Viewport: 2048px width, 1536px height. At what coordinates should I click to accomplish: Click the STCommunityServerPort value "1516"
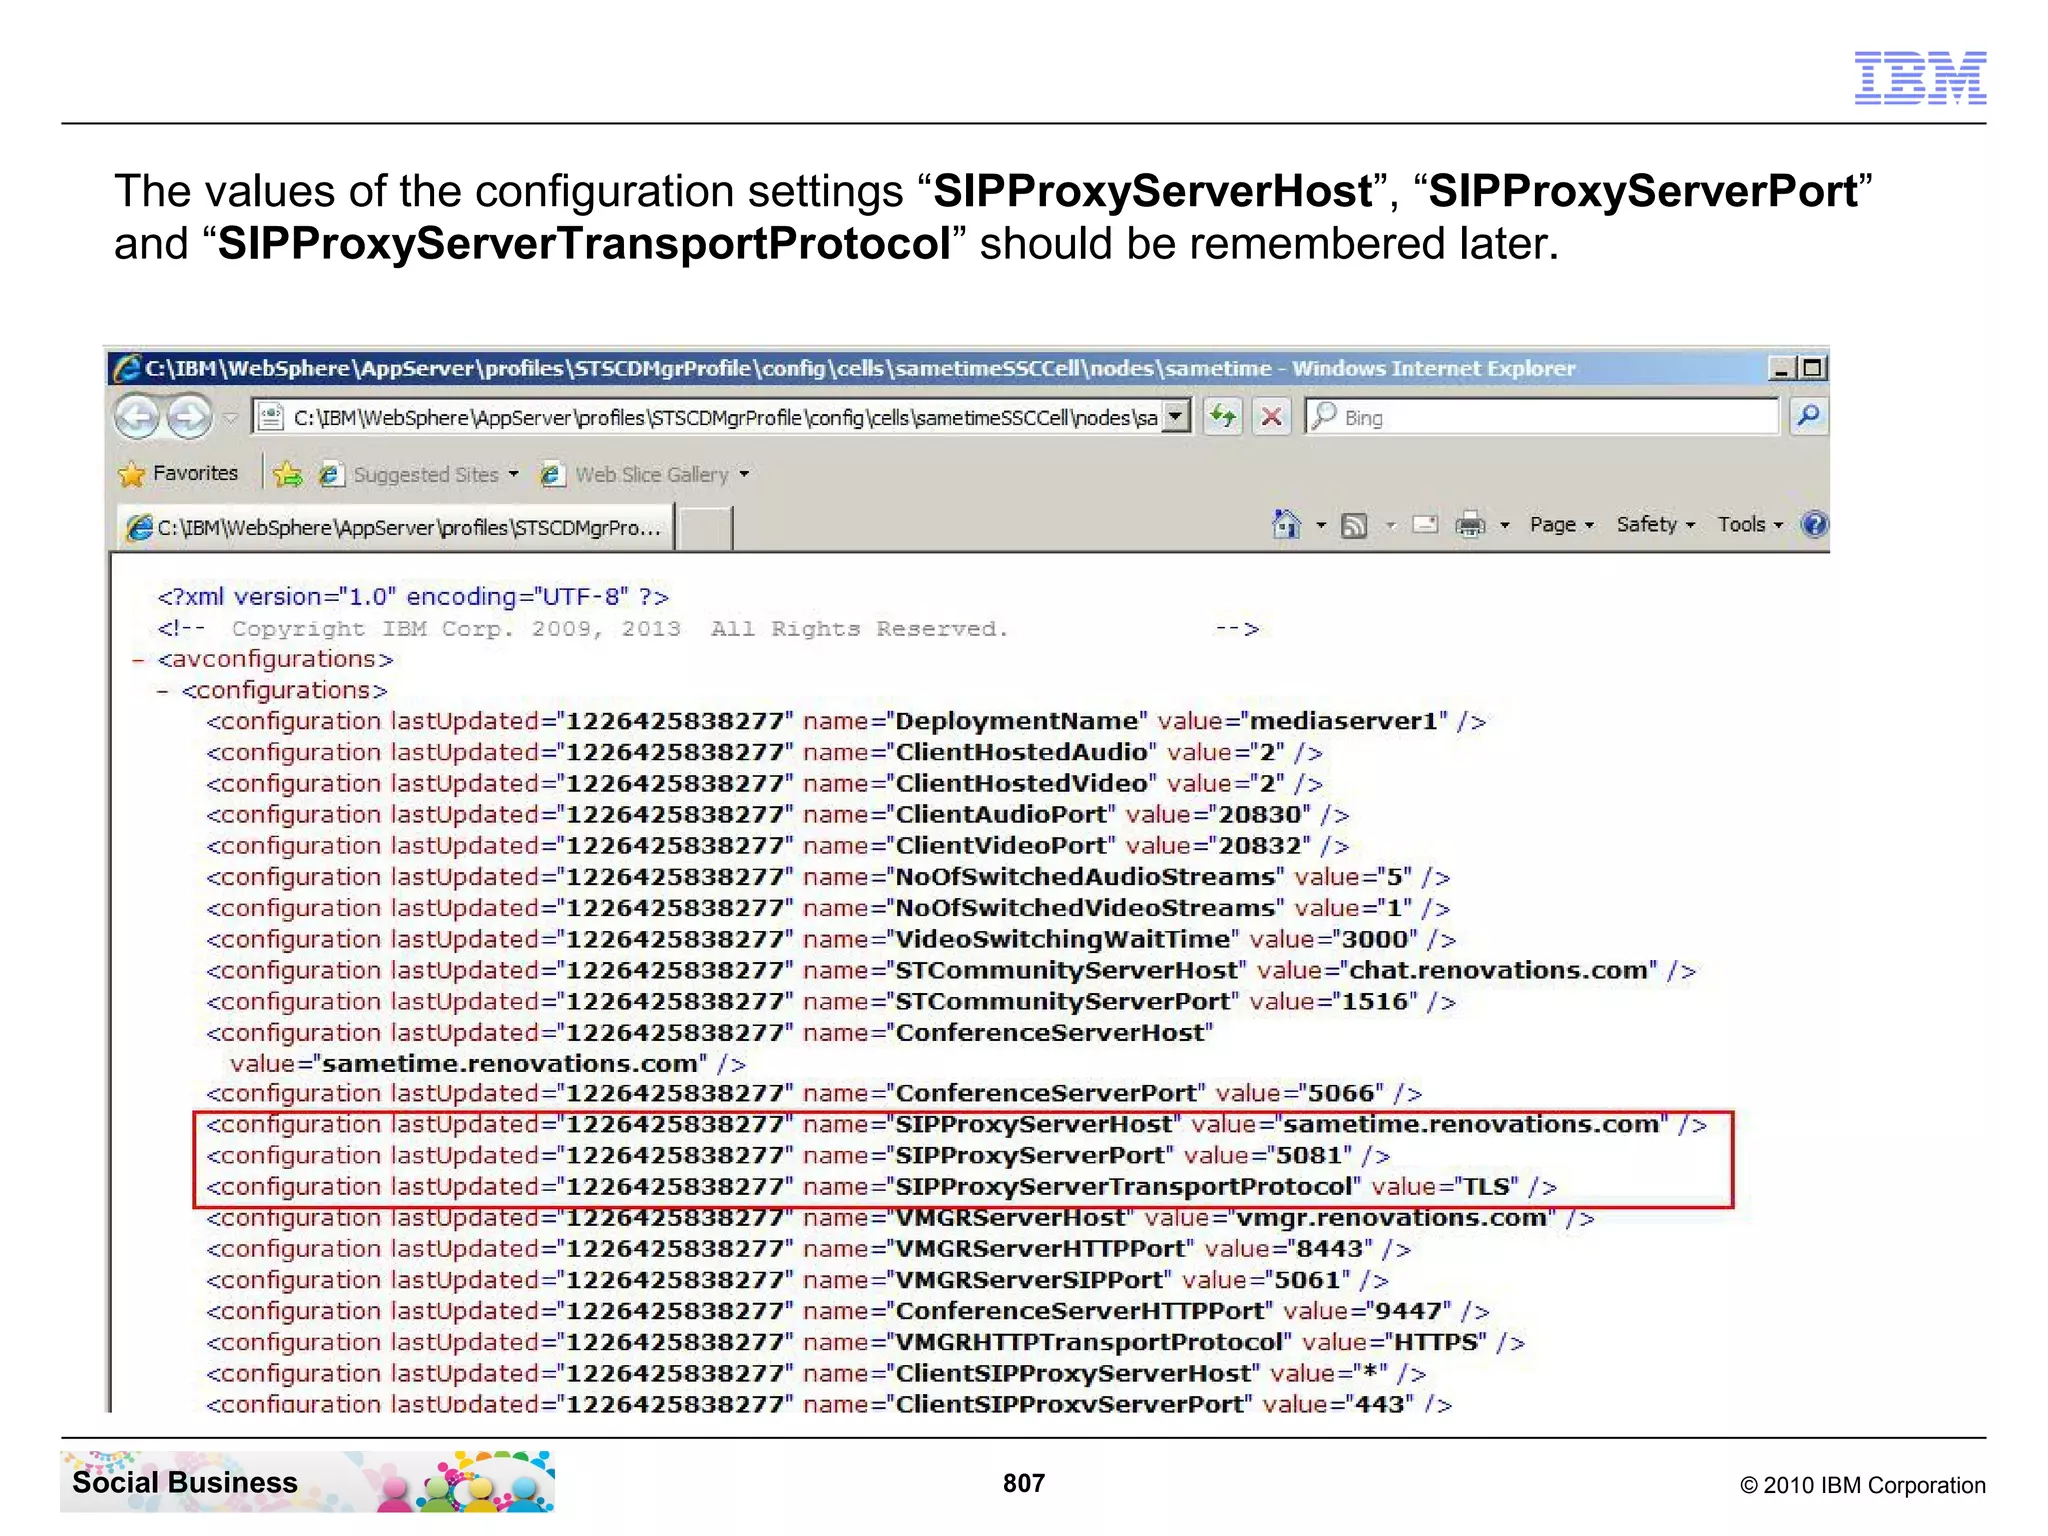(1374, 1002)
